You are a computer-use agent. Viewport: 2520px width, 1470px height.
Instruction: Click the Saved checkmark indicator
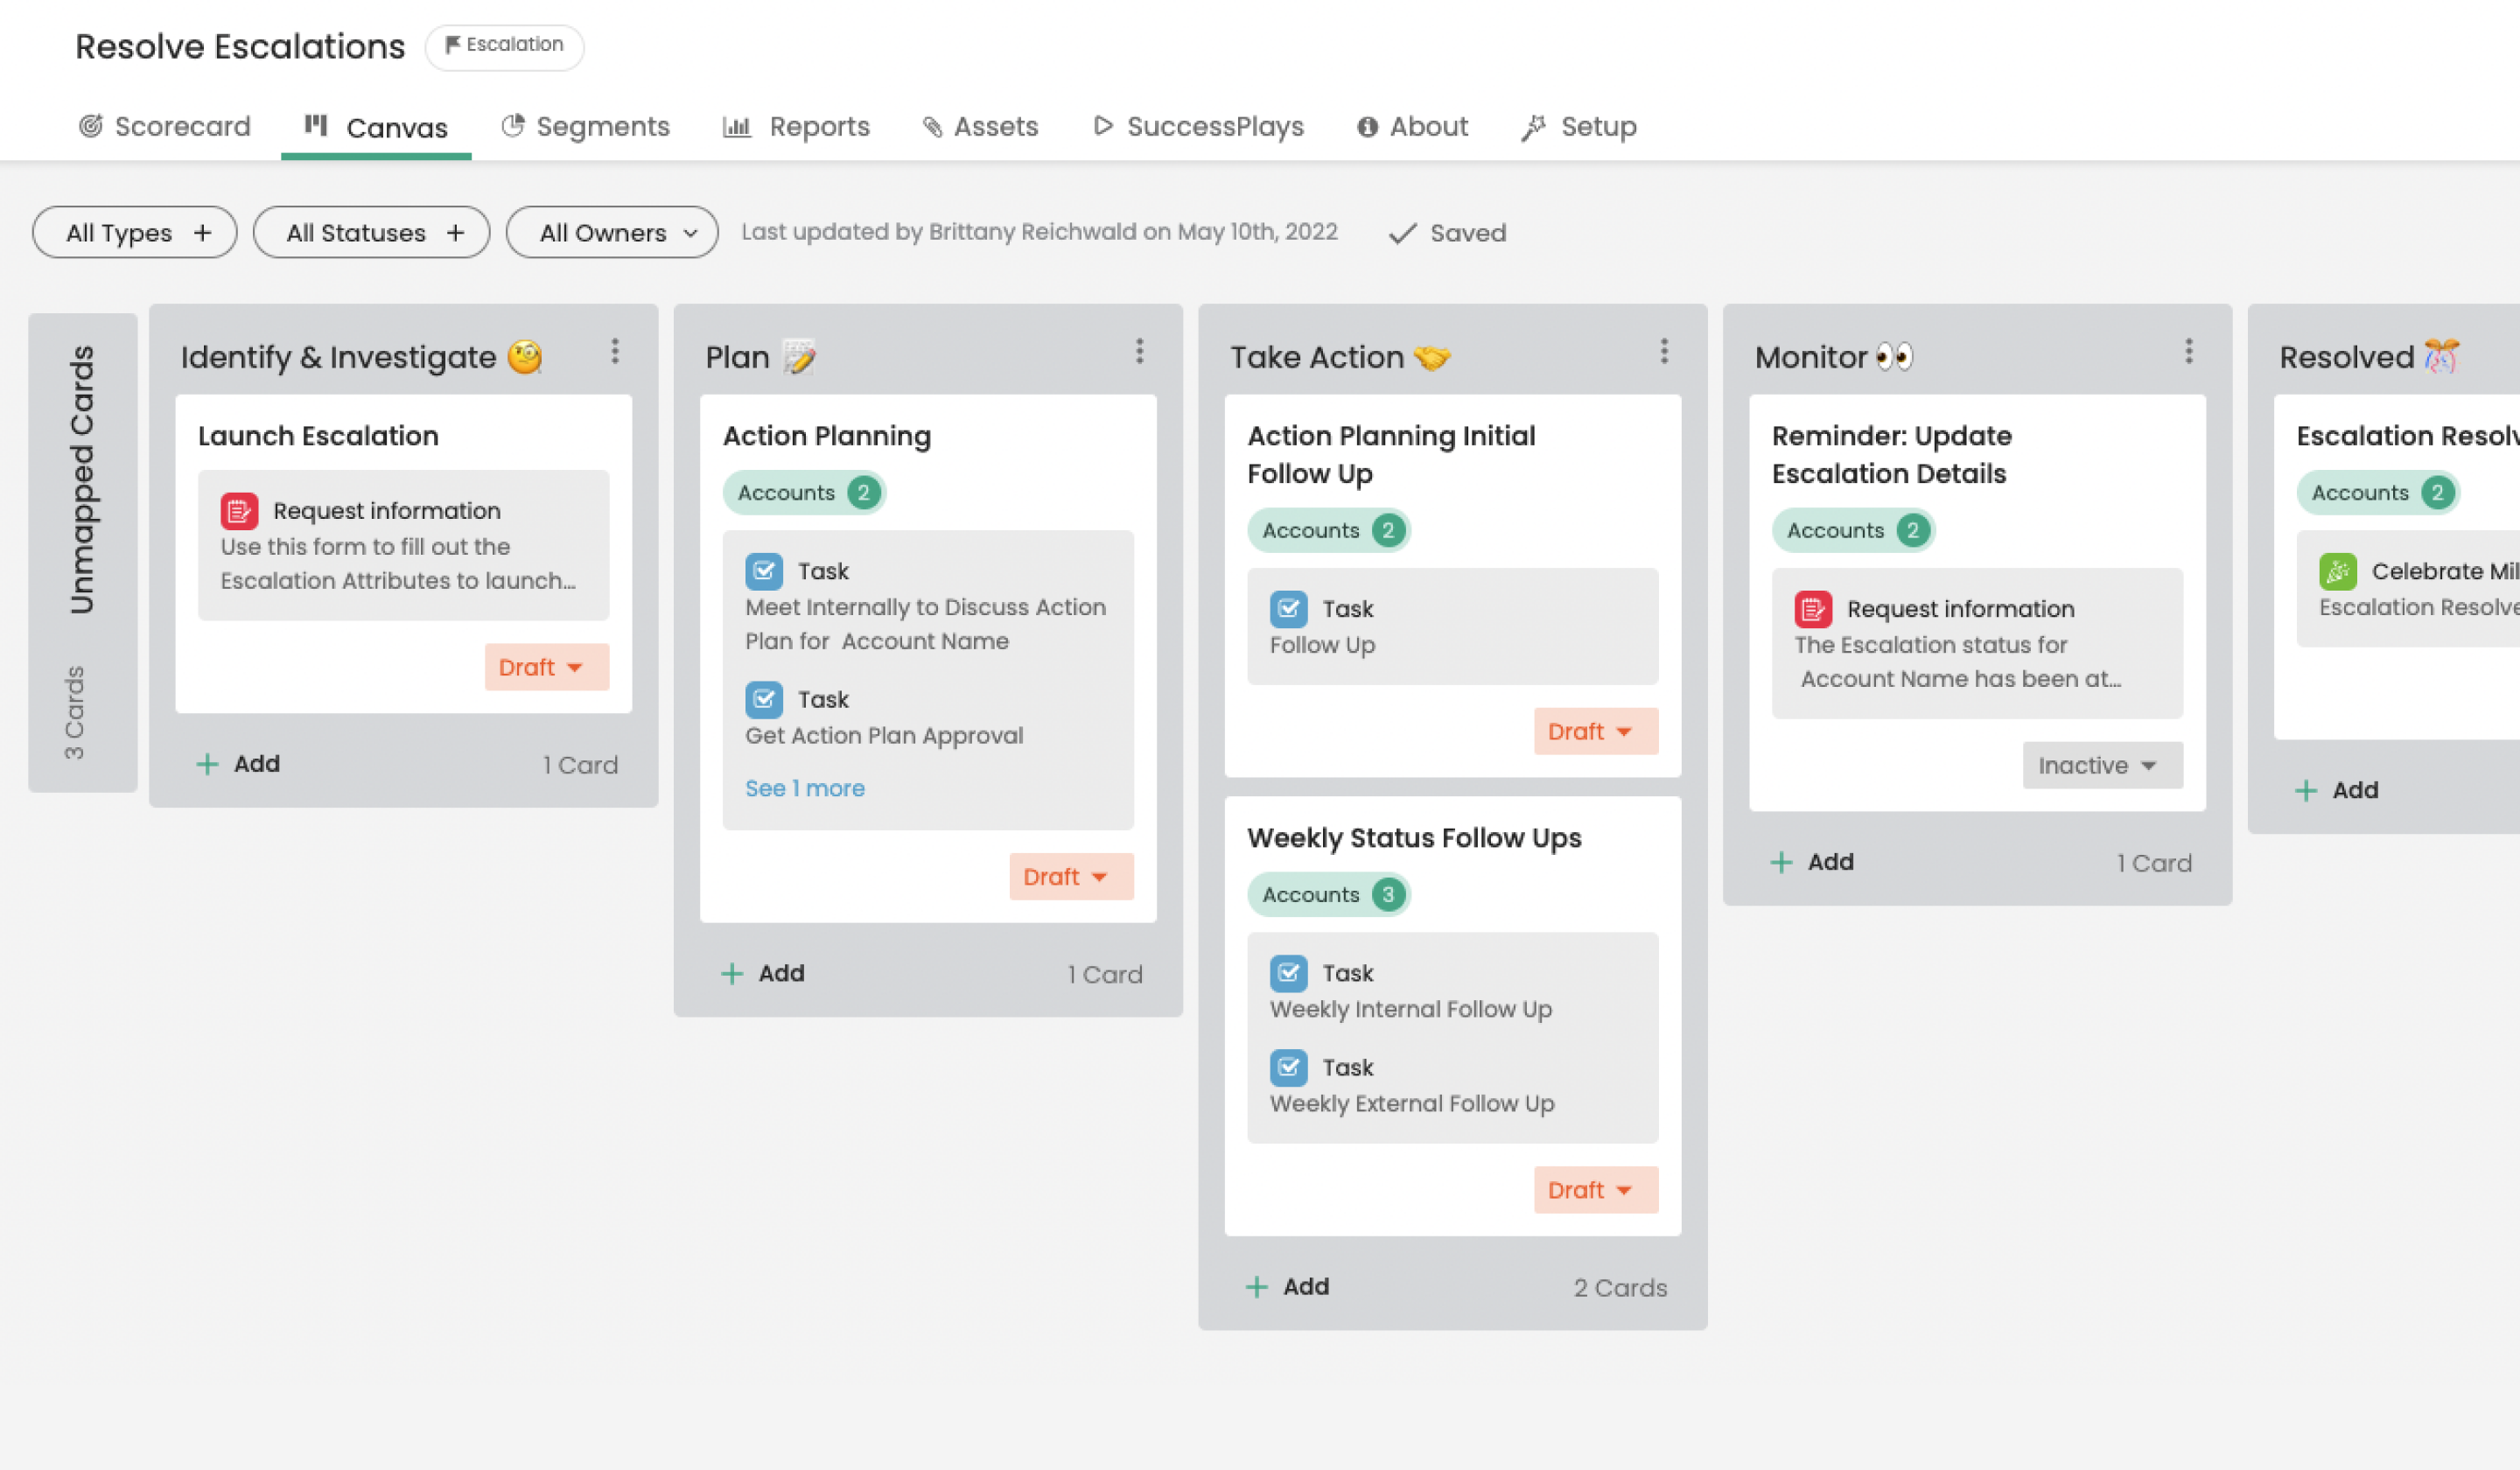pos(1447,232)
